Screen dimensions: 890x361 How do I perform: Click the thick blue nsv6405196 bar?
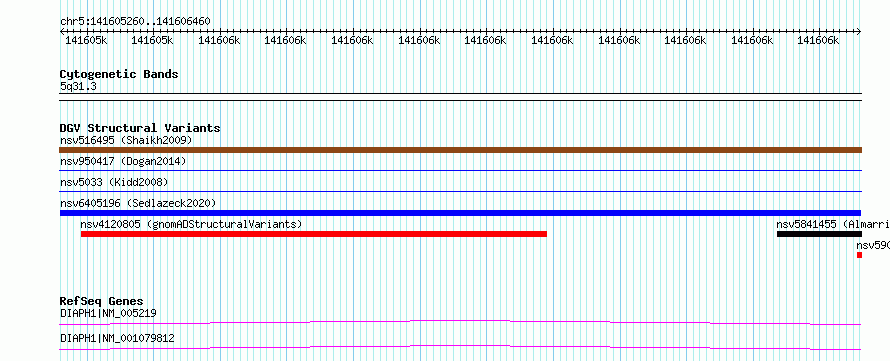click(460, 213)
